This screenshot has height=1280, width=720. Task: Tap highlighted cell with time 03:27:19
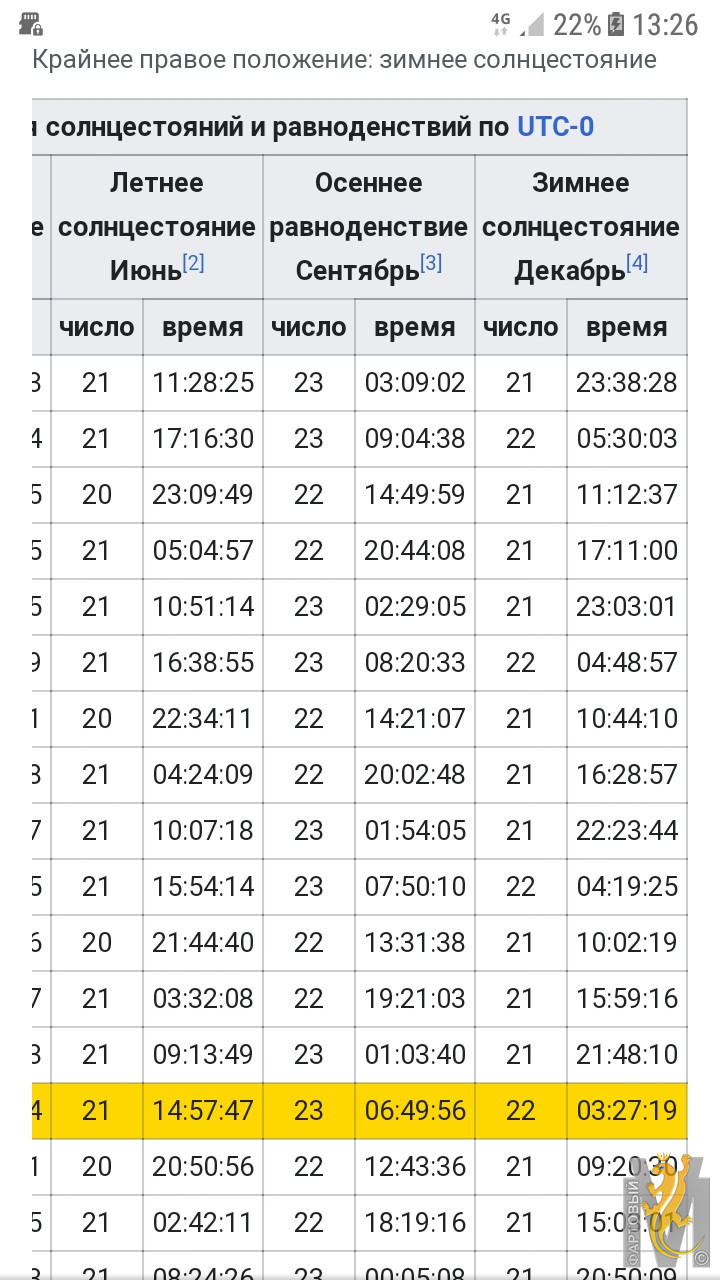[x=627, y=1110]
